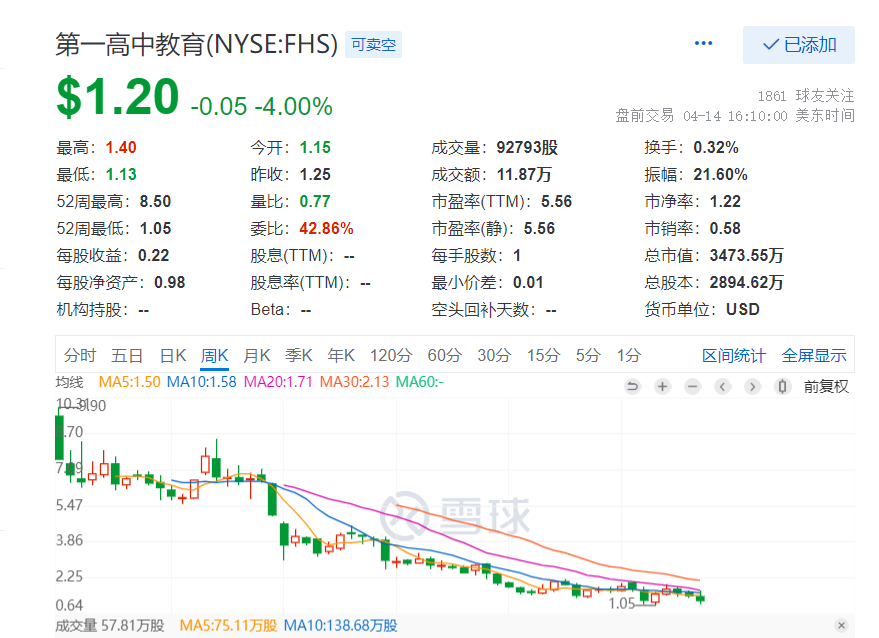Click the 全屏显示 fullscreen link

(x=814, y=355)
